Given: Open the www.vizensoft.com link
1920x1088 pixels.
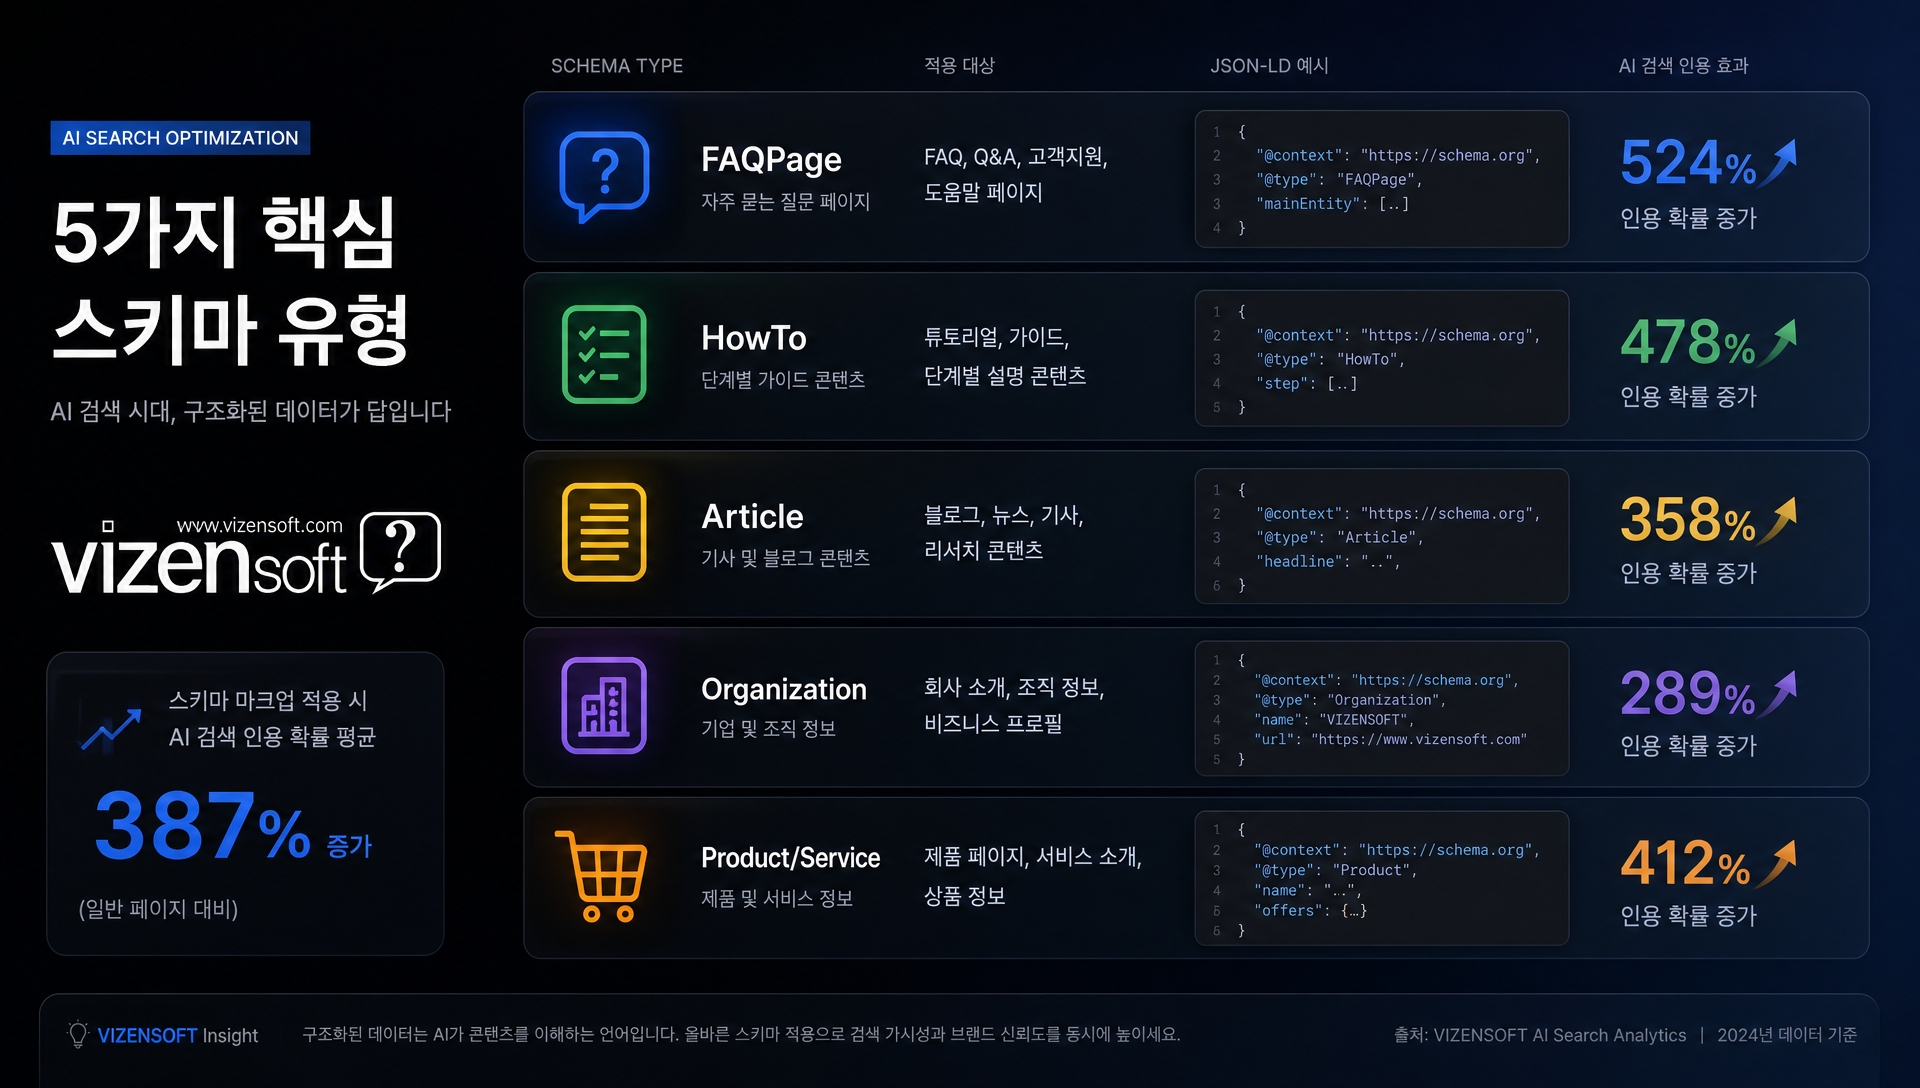Looking at the screenshot, I should (259, 525).
